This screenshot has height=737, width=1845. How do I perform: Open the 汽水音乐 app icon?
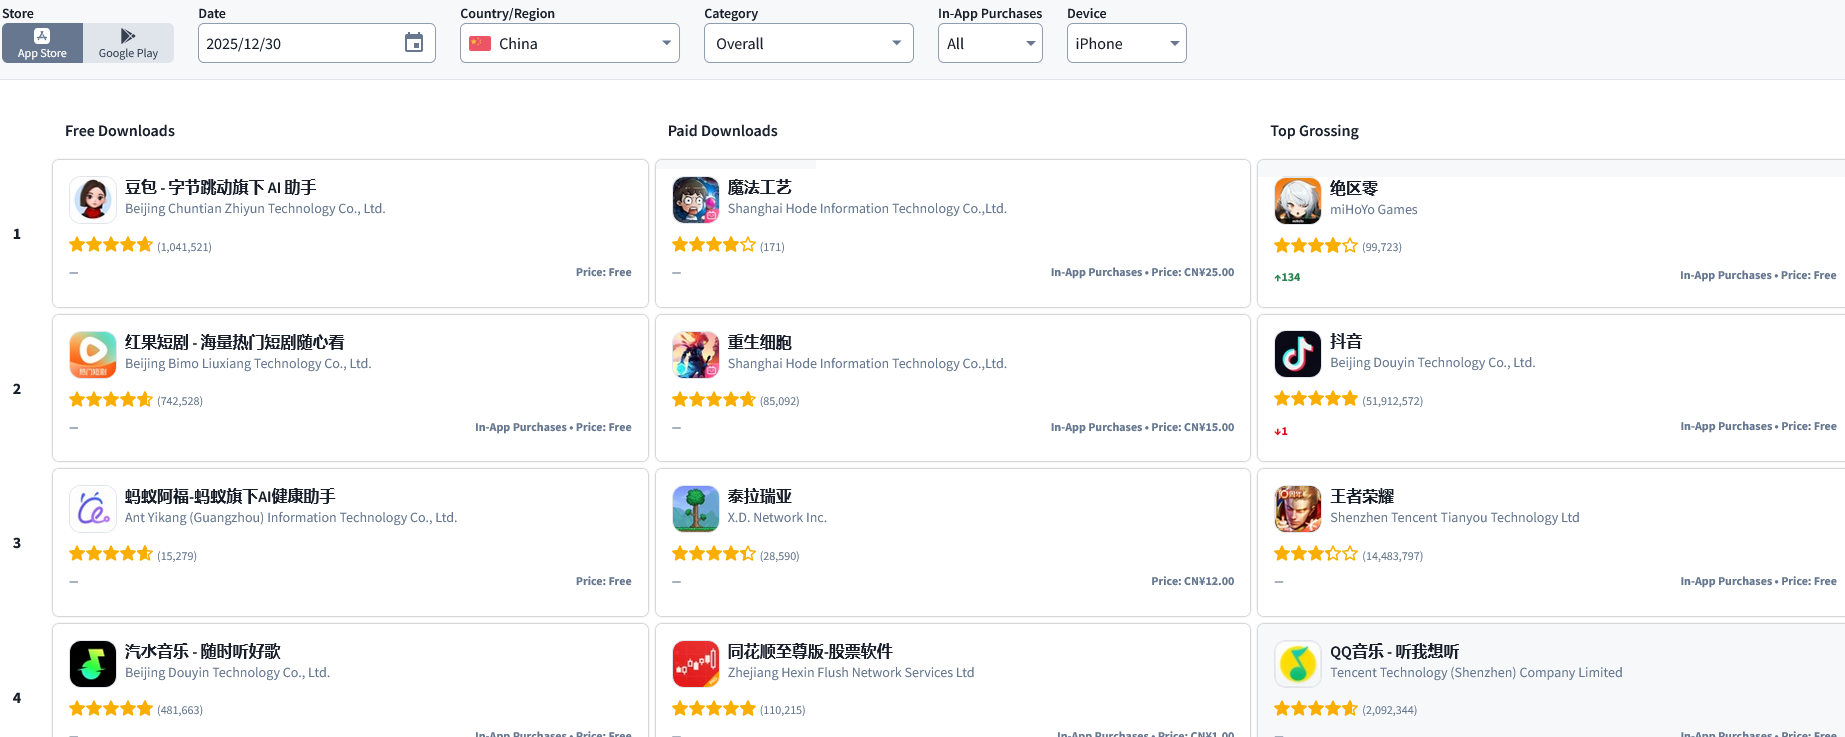[x=93, y=664]
